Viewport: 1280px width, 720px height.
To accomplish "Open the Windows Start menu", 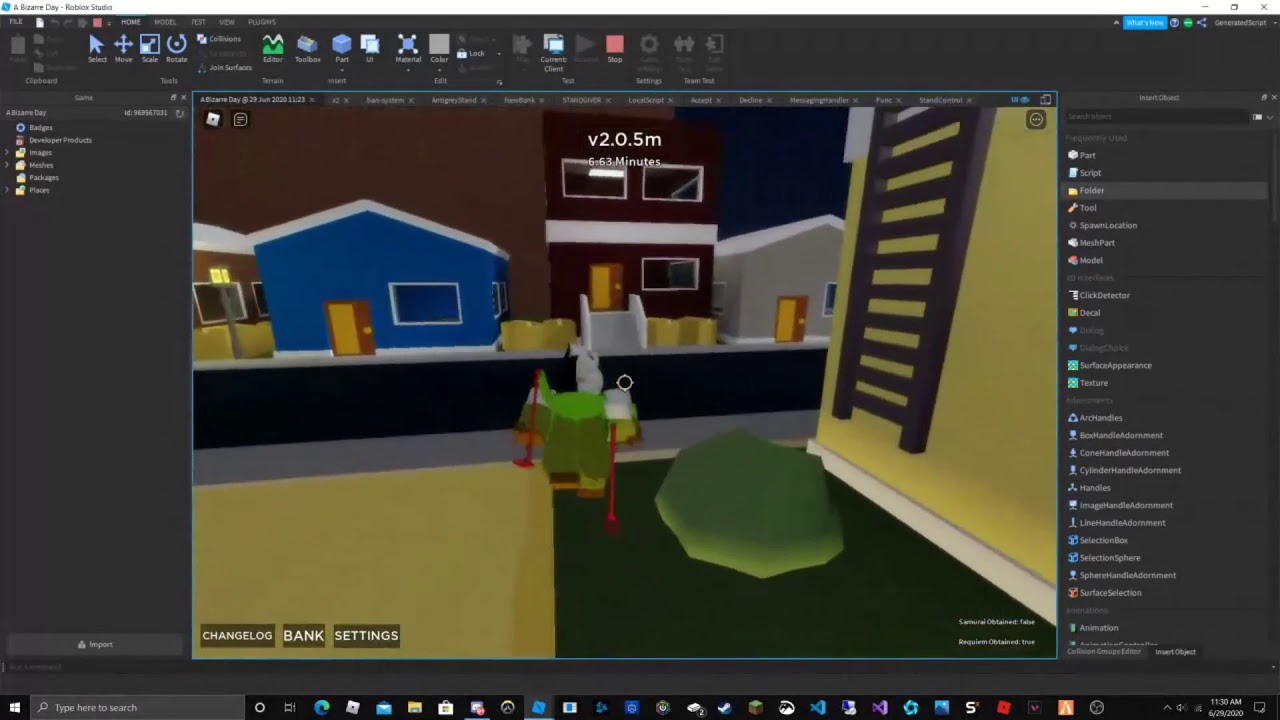I will click(x=15, y=708).
